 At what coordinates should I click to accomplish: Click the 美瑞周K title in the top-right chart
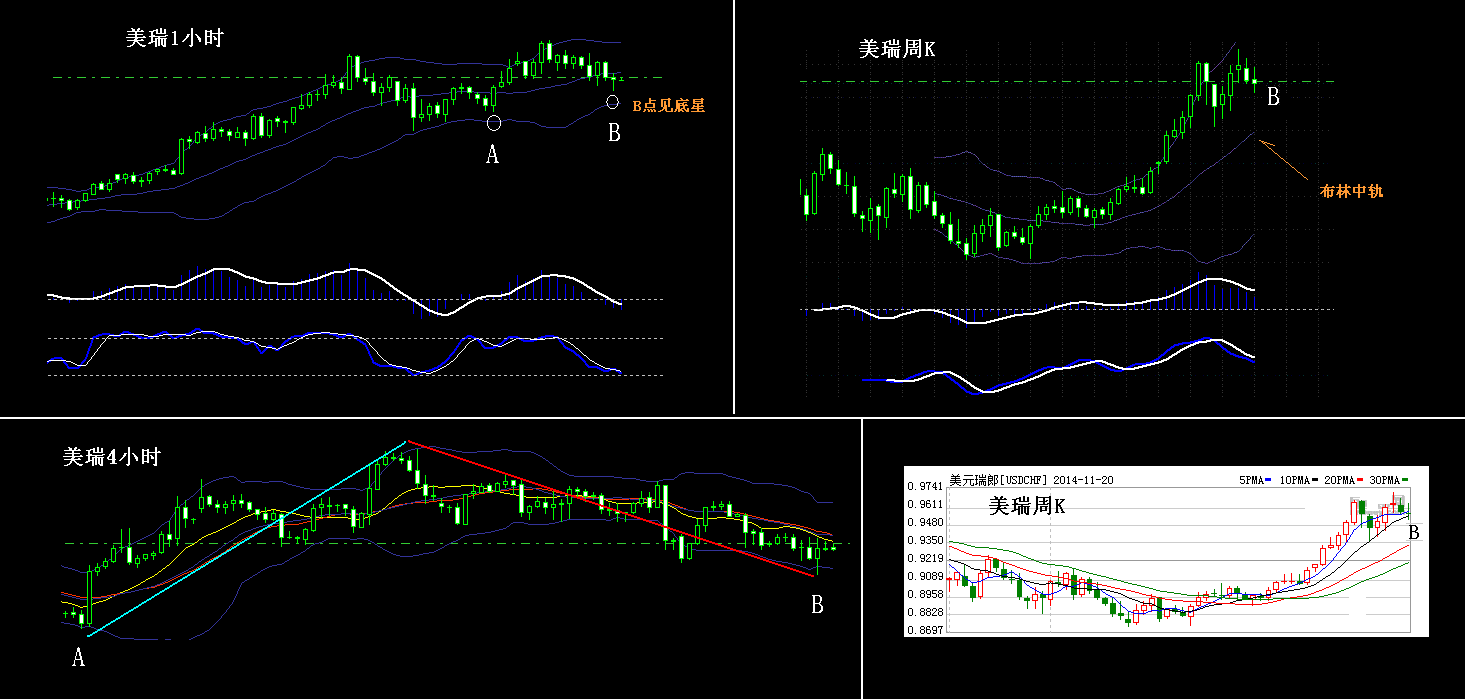pos(897,50)
